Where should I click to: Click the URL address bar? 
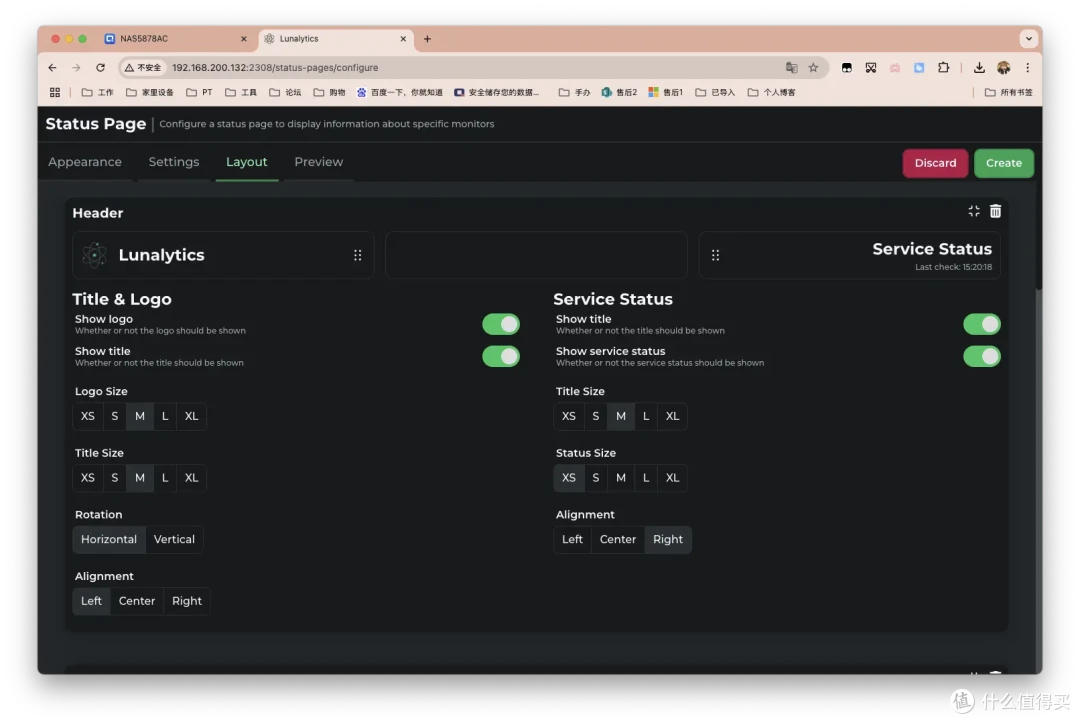475,68
